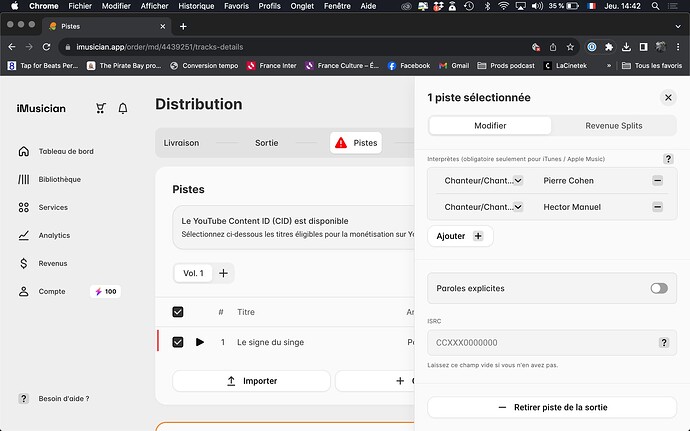This screenshot has height=431, width=690.
Task: Share this page icon in address bar
Action: pos(553,47)
